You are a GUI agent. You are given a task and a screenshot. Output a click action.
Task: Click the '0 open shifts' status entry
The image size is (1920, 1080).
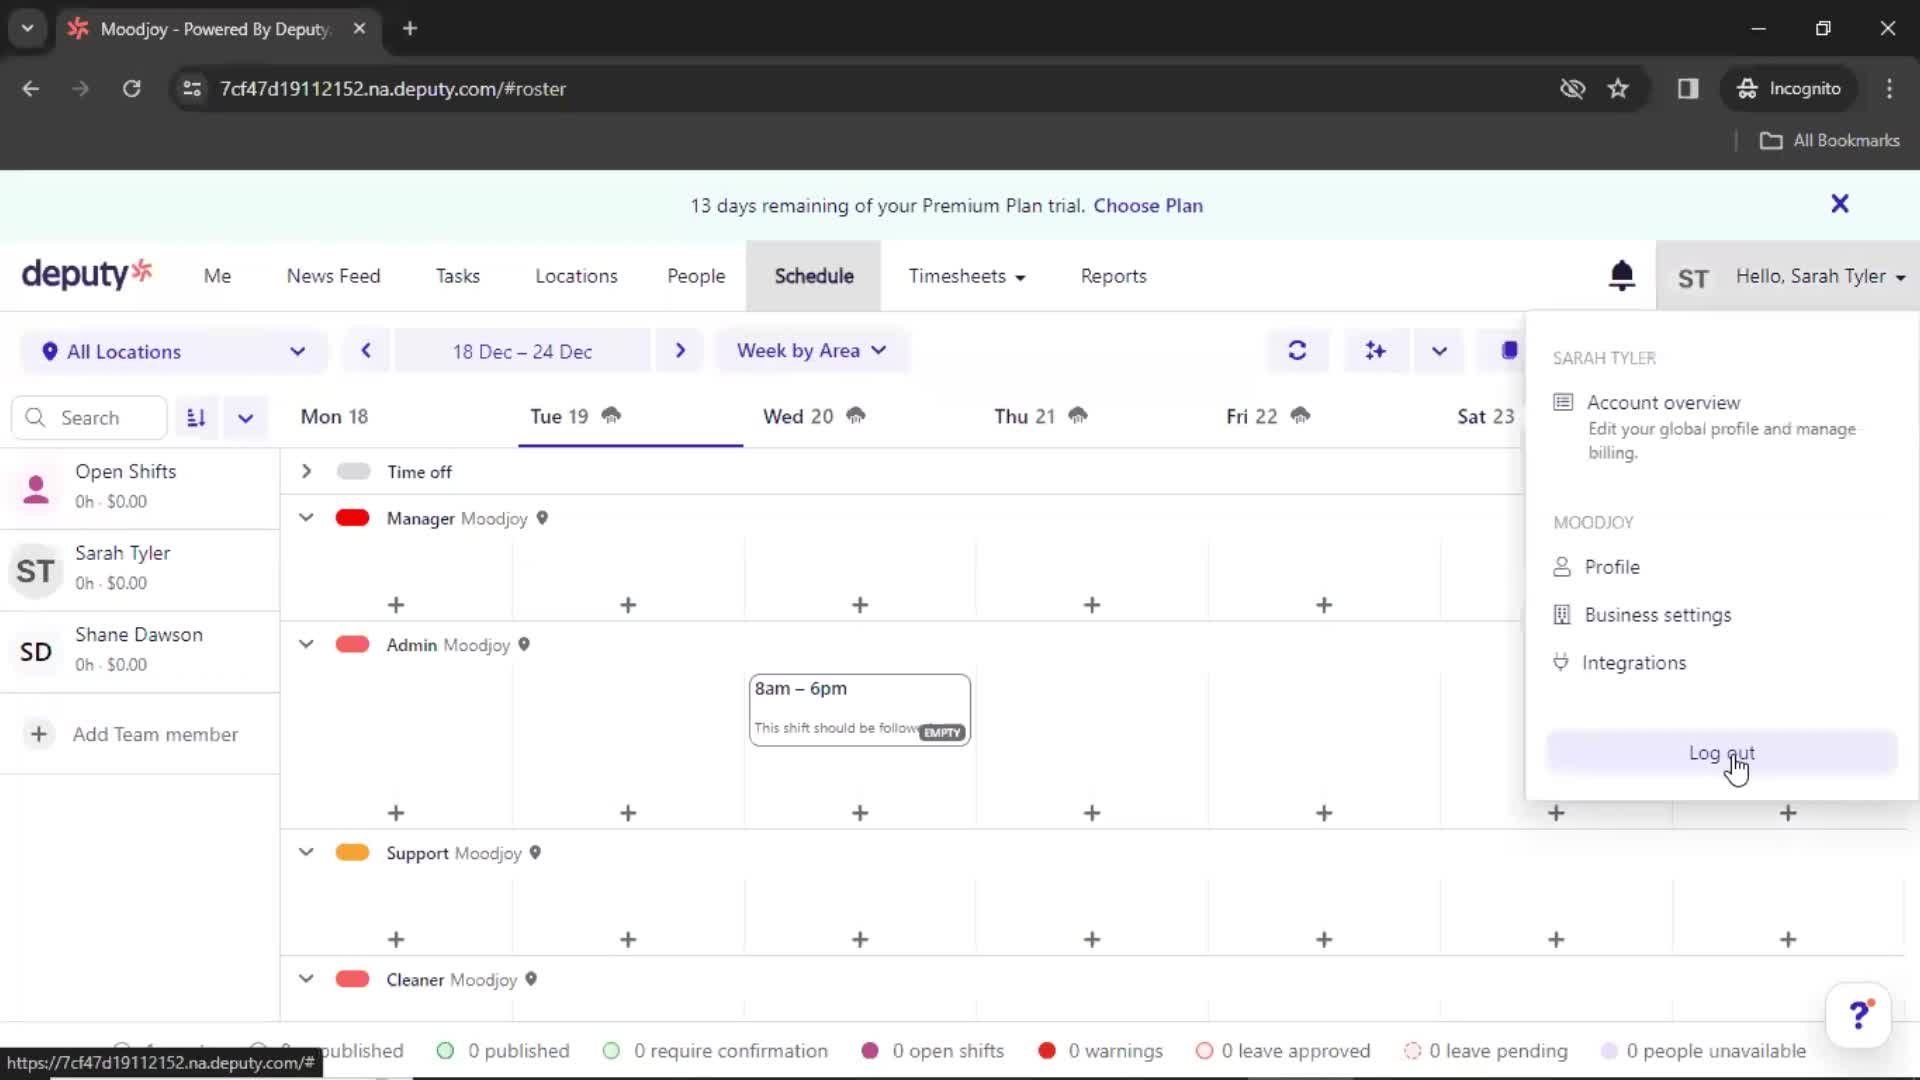point(932,1051)
